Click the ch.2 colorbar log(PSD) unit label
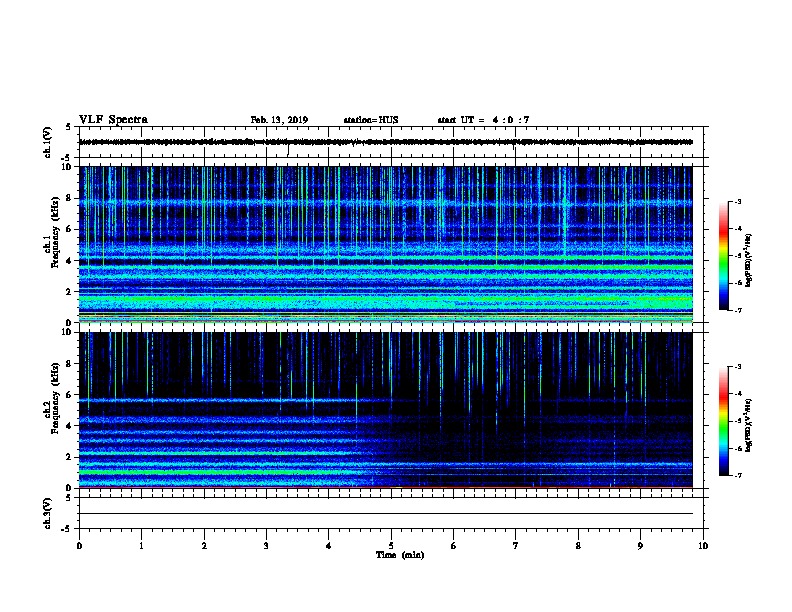Screen dimensions: 792x612 (748, 425)
